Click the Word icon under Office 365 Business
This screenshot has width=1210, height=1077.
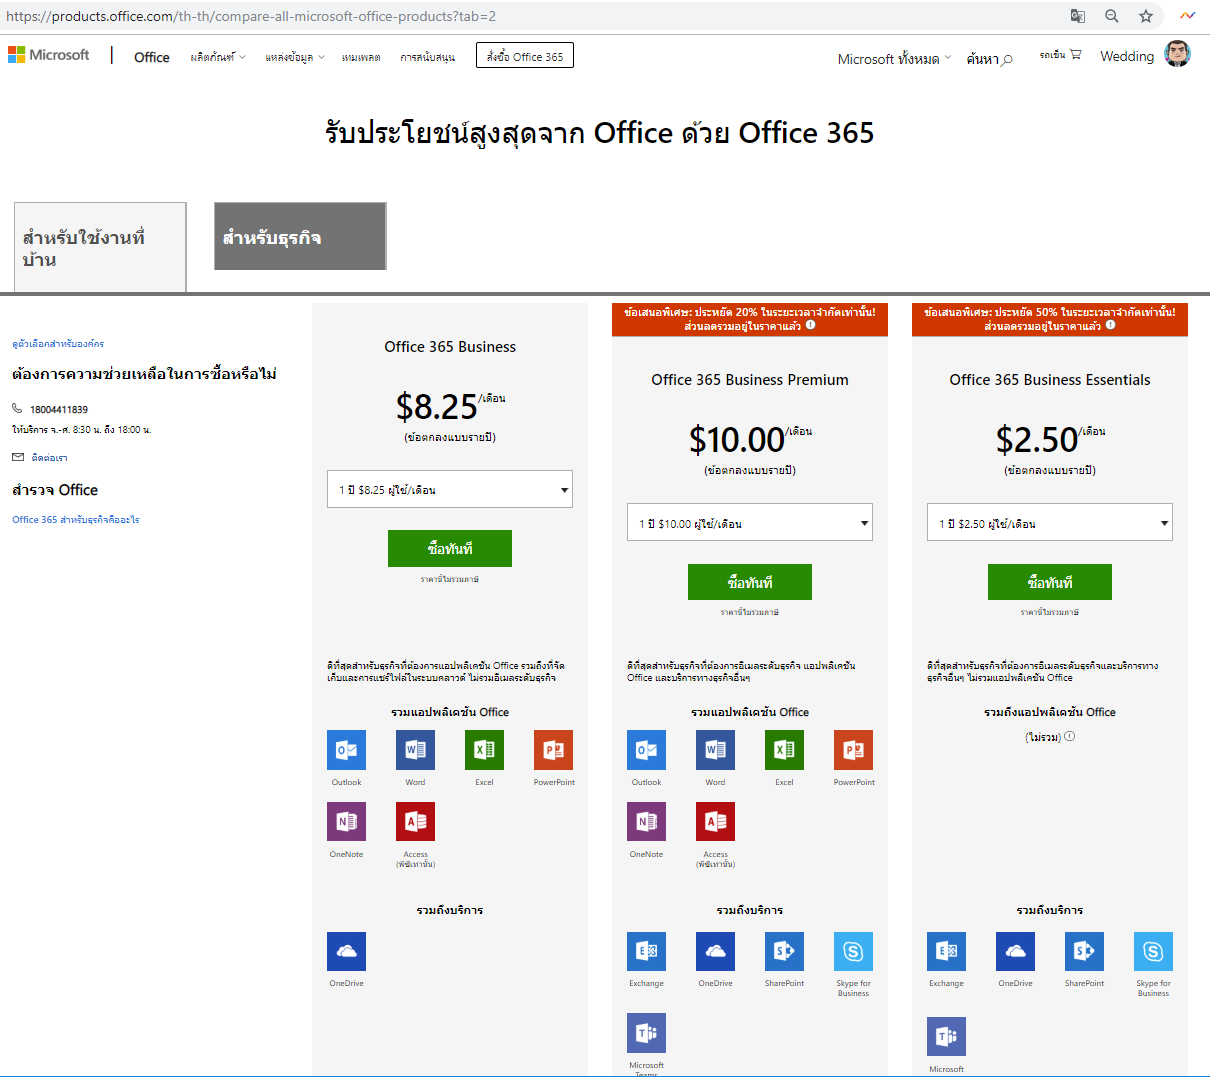(415, 750)
